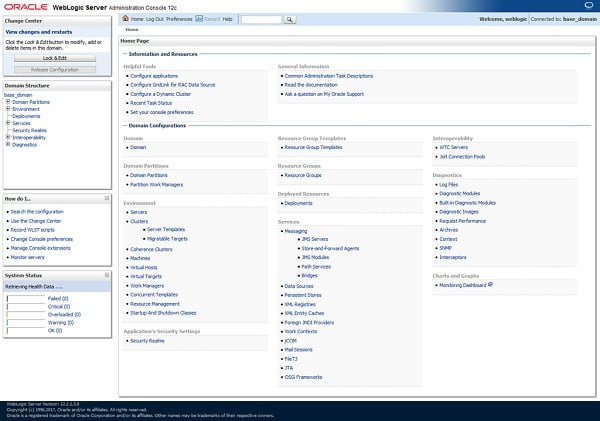Collapse the How do I panel icon
The height and width of the screenshot is (421, 600).
107,198
